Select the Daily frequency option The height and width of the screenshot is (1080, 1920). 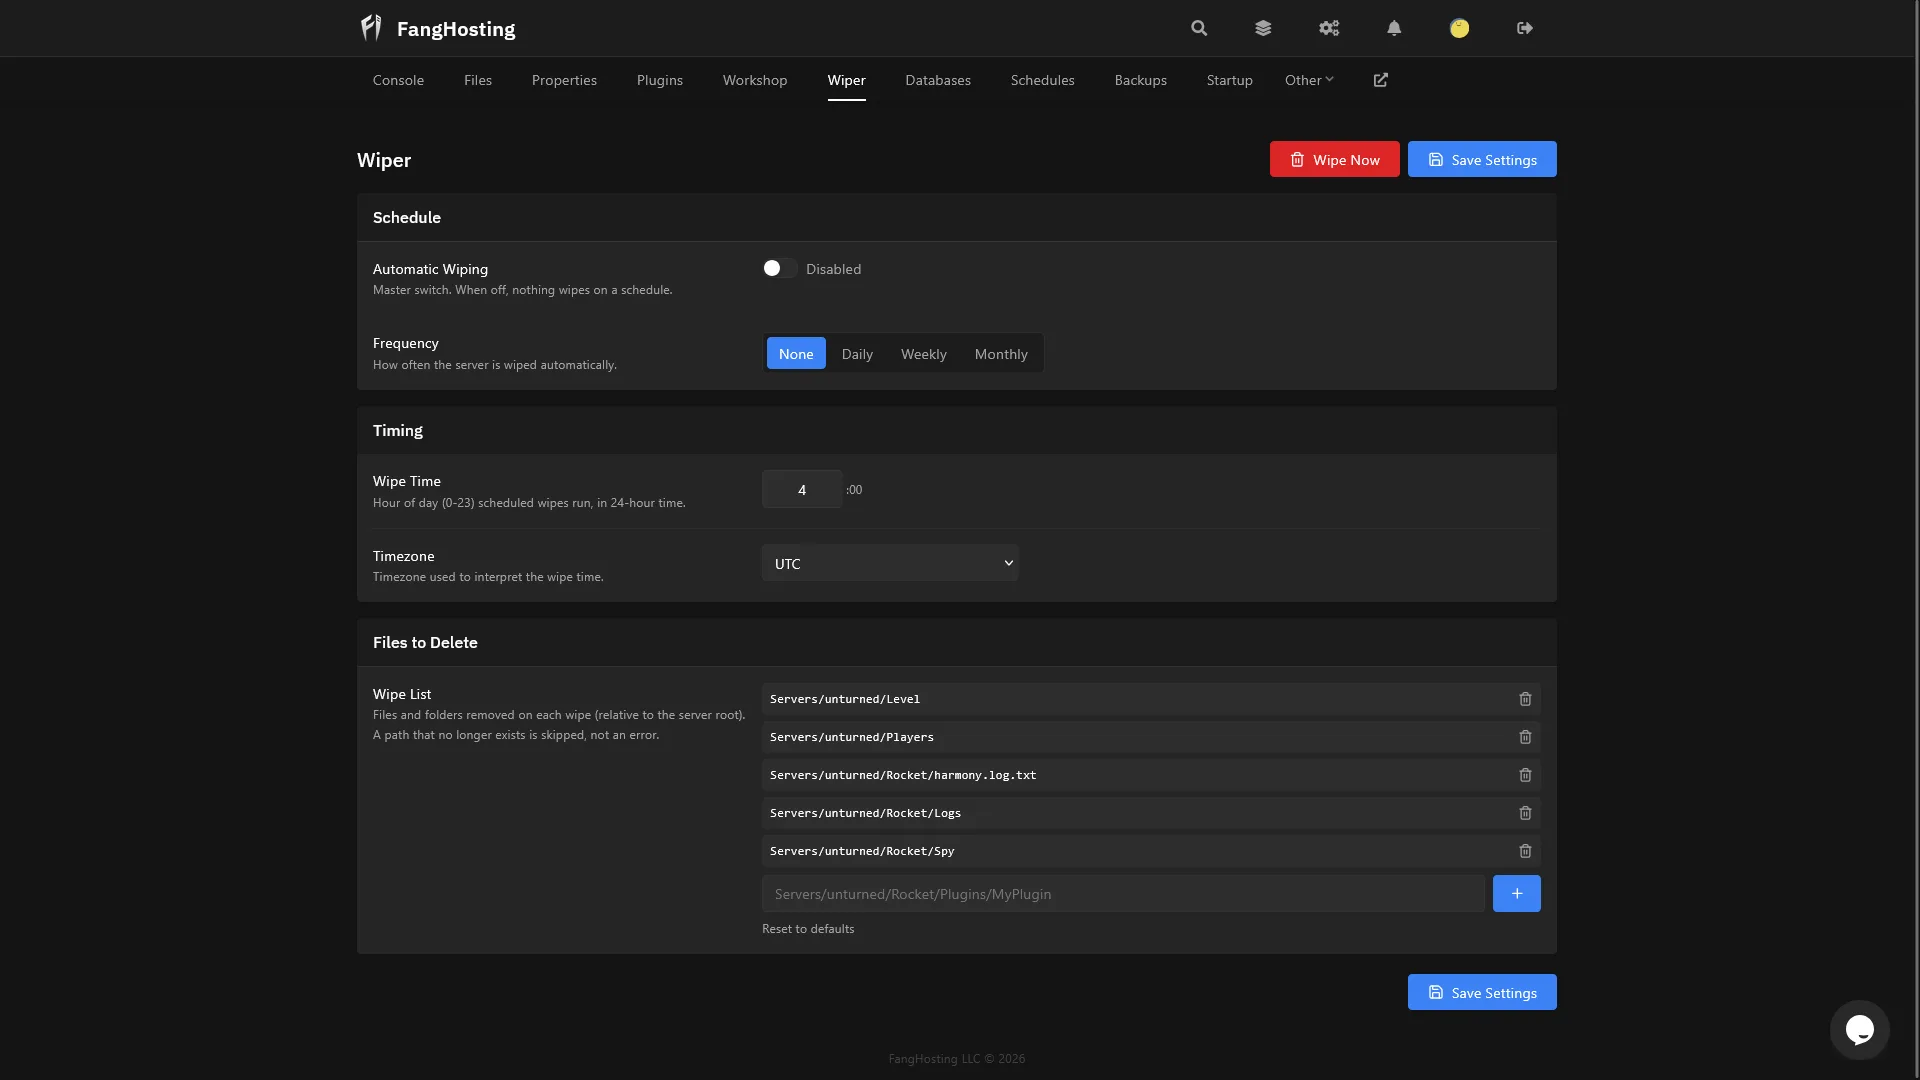(x=857, y=353)
